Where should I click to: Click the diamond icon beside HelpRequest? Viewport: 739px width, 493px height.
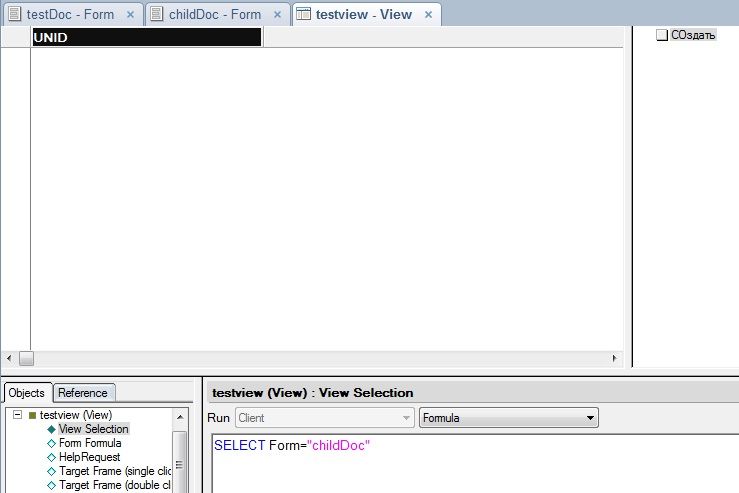[51, 457]
